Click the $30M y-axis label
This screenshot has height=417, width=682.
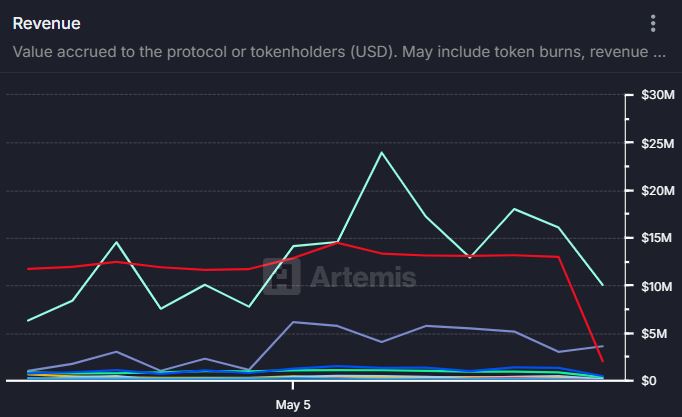658,94
